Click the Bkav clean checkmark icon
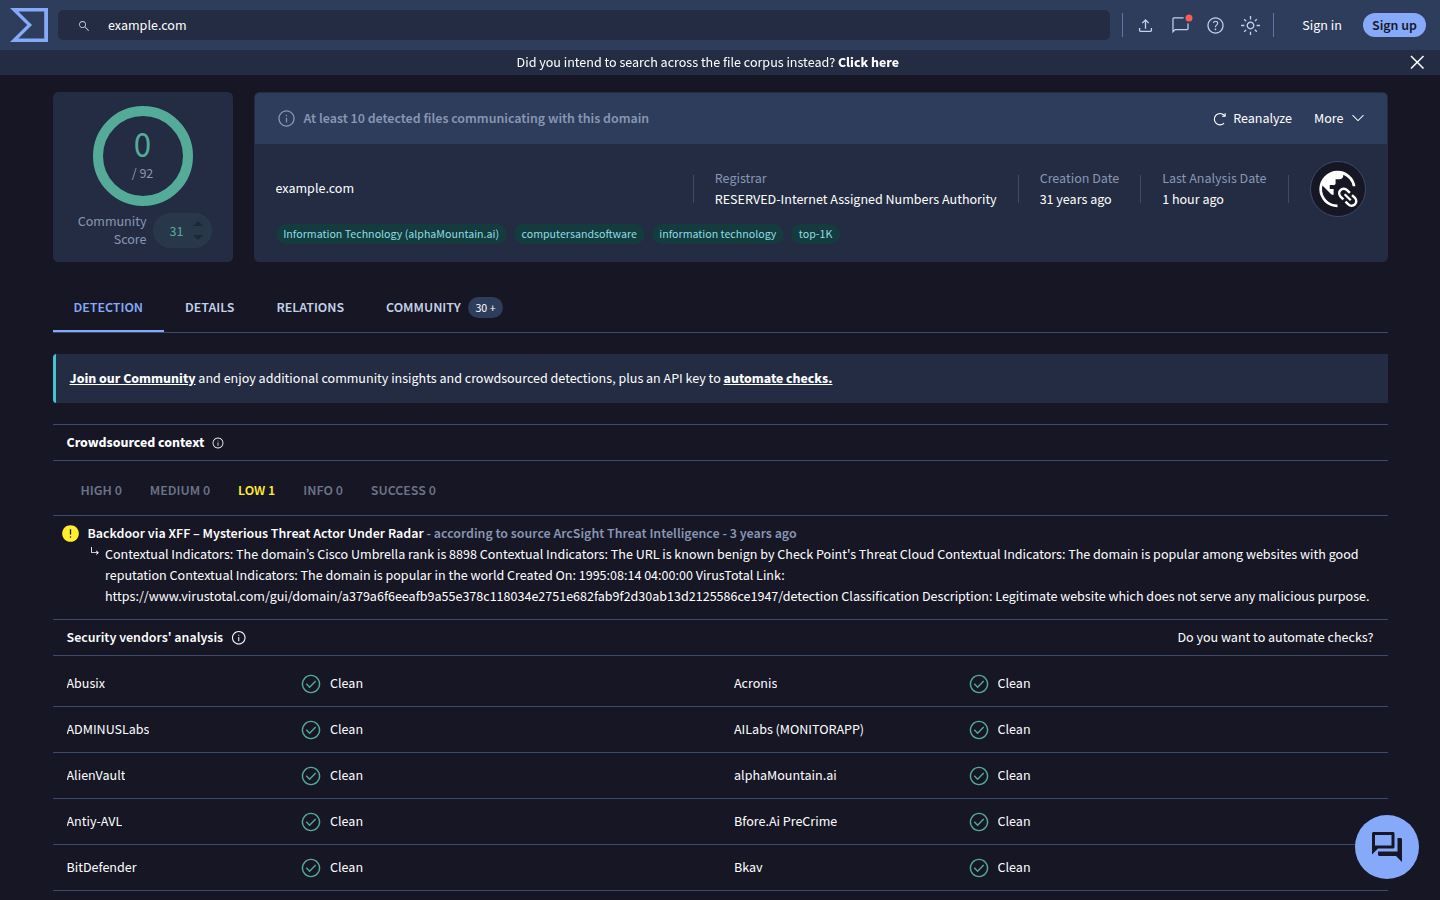1440x900 pixels. (979, 868)
